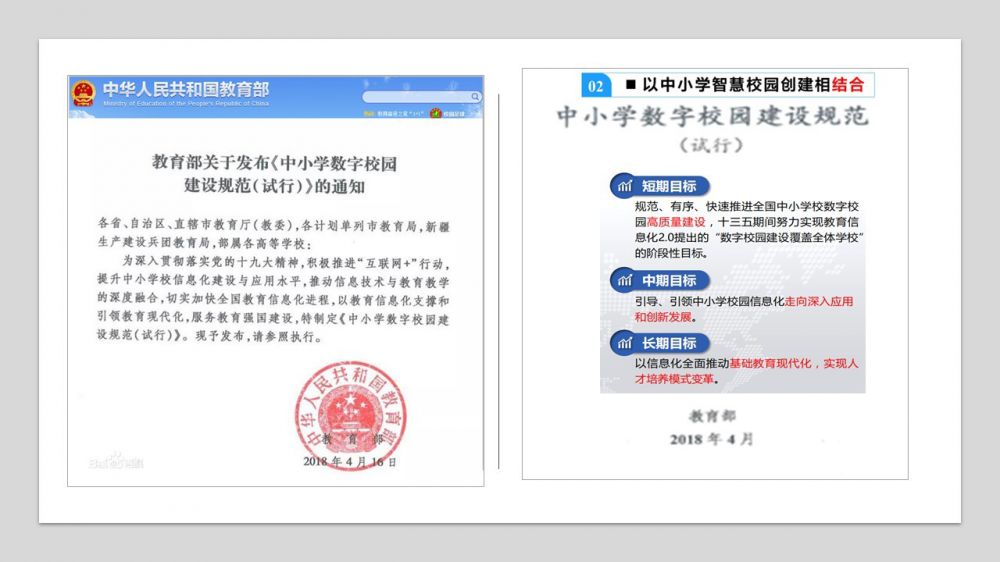Click the 中华人民共和国教育部 site title

coord(186,90)
